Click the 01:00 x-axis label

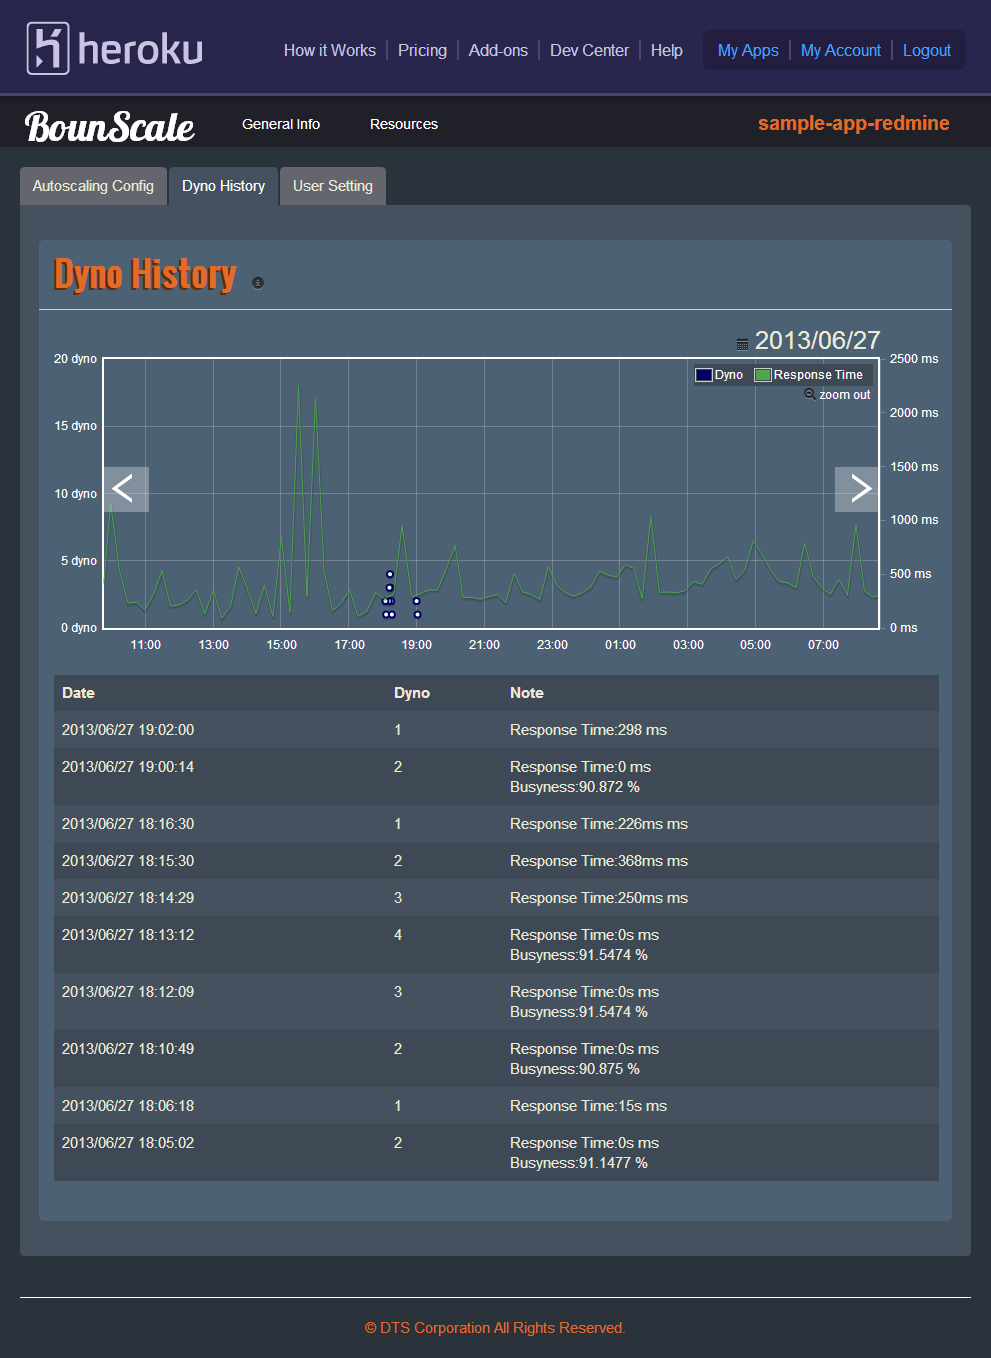620,645
